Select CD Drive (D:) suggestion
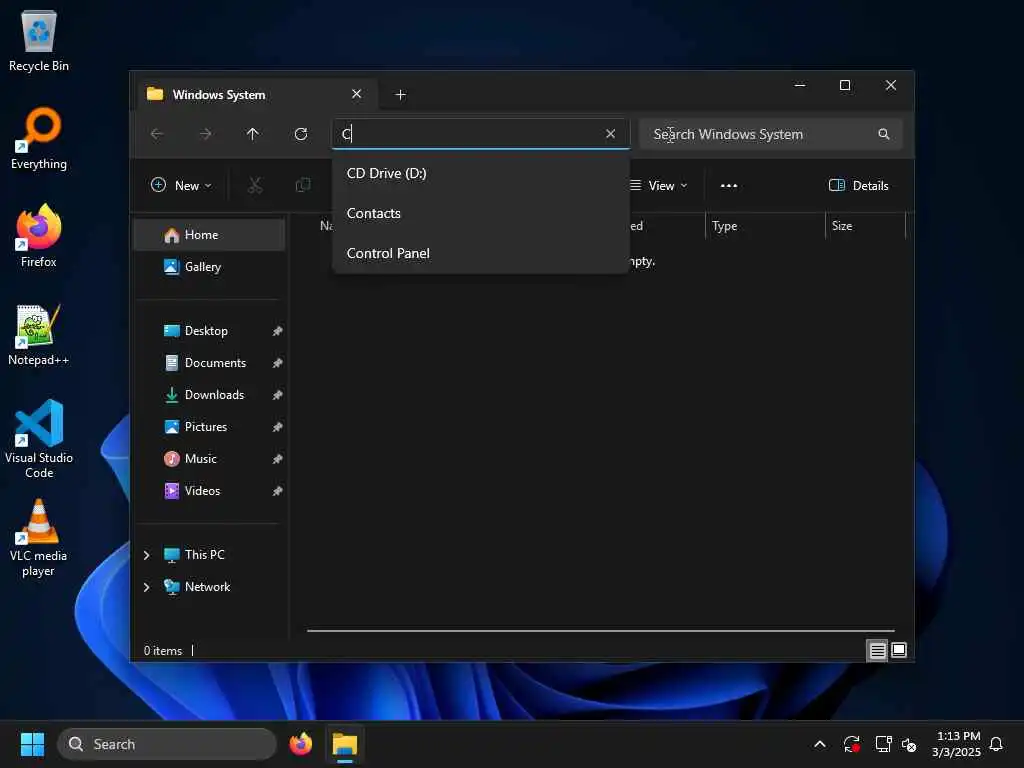Image resolution: width=1024 pixels, height=768 pixels. coord(481,173)
